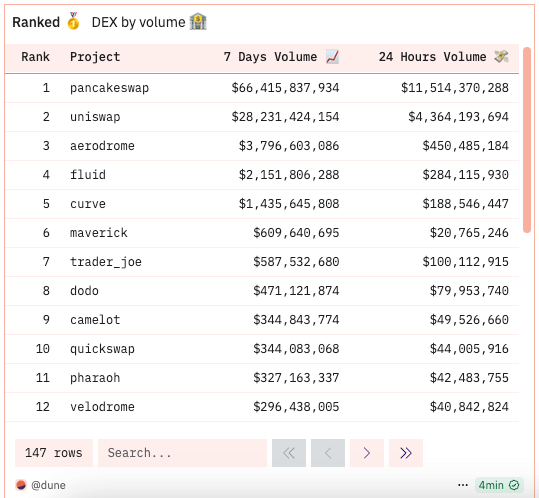Click aerodrome 7-day volume $3,796,603,086

[289, 146]
